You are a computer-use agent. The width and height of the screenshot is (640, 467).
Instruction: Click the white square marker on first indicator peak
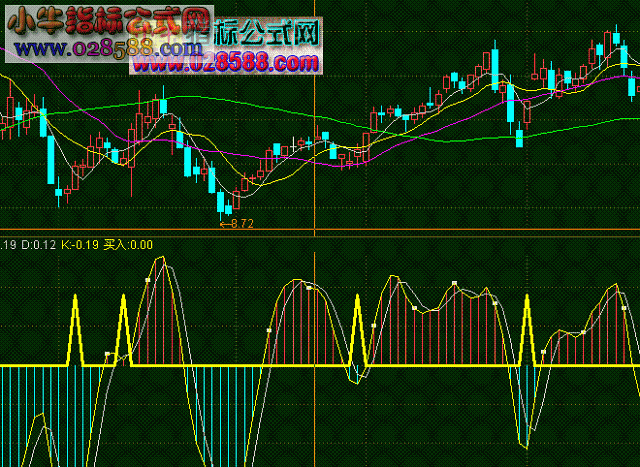[147, 282]
